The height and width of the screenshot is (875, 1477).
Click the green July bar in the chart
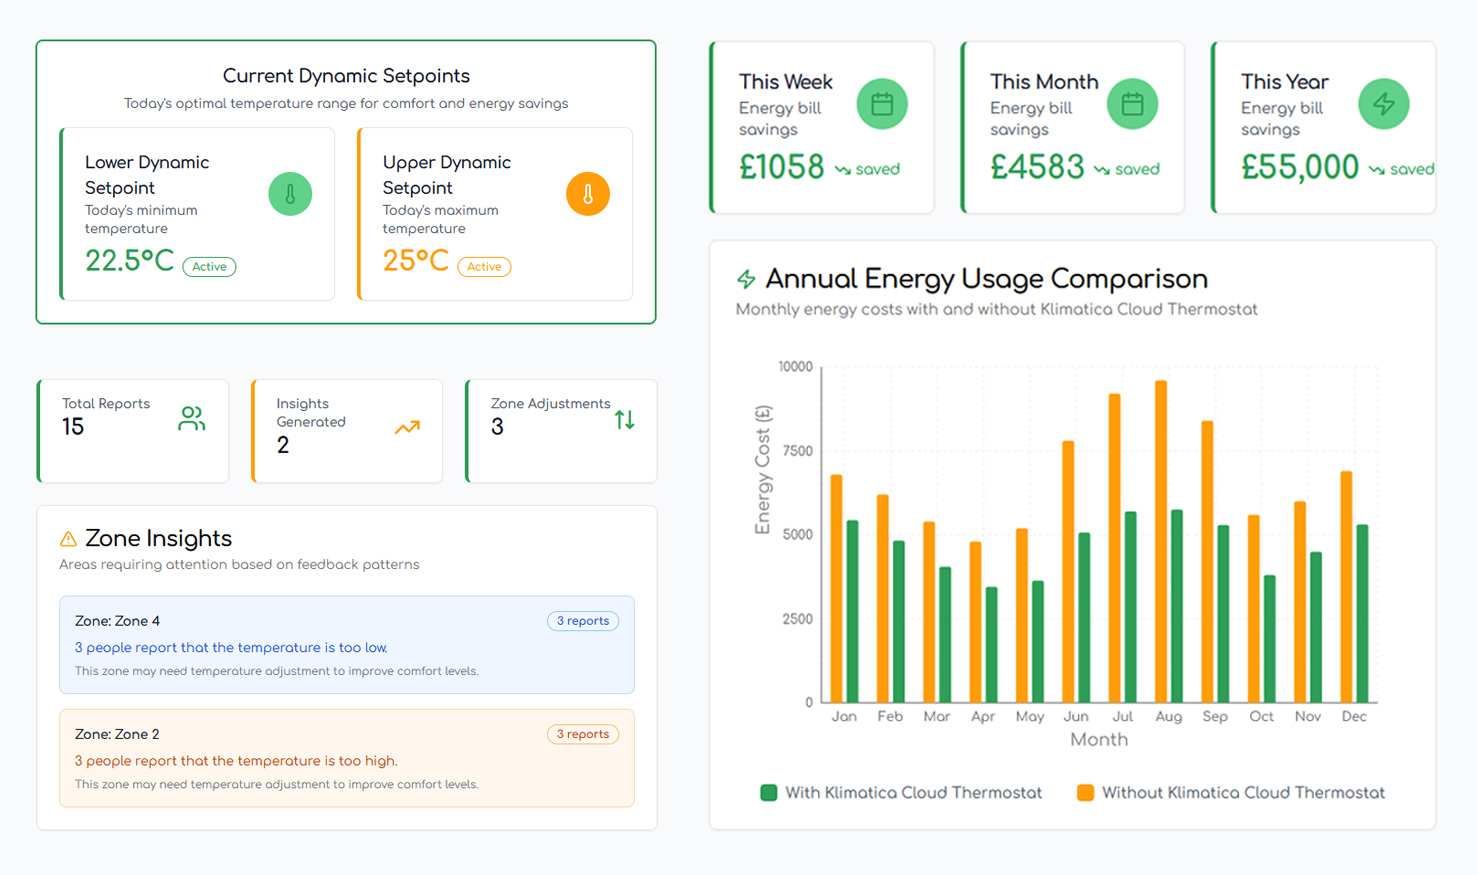click(x=1131, y=607)
